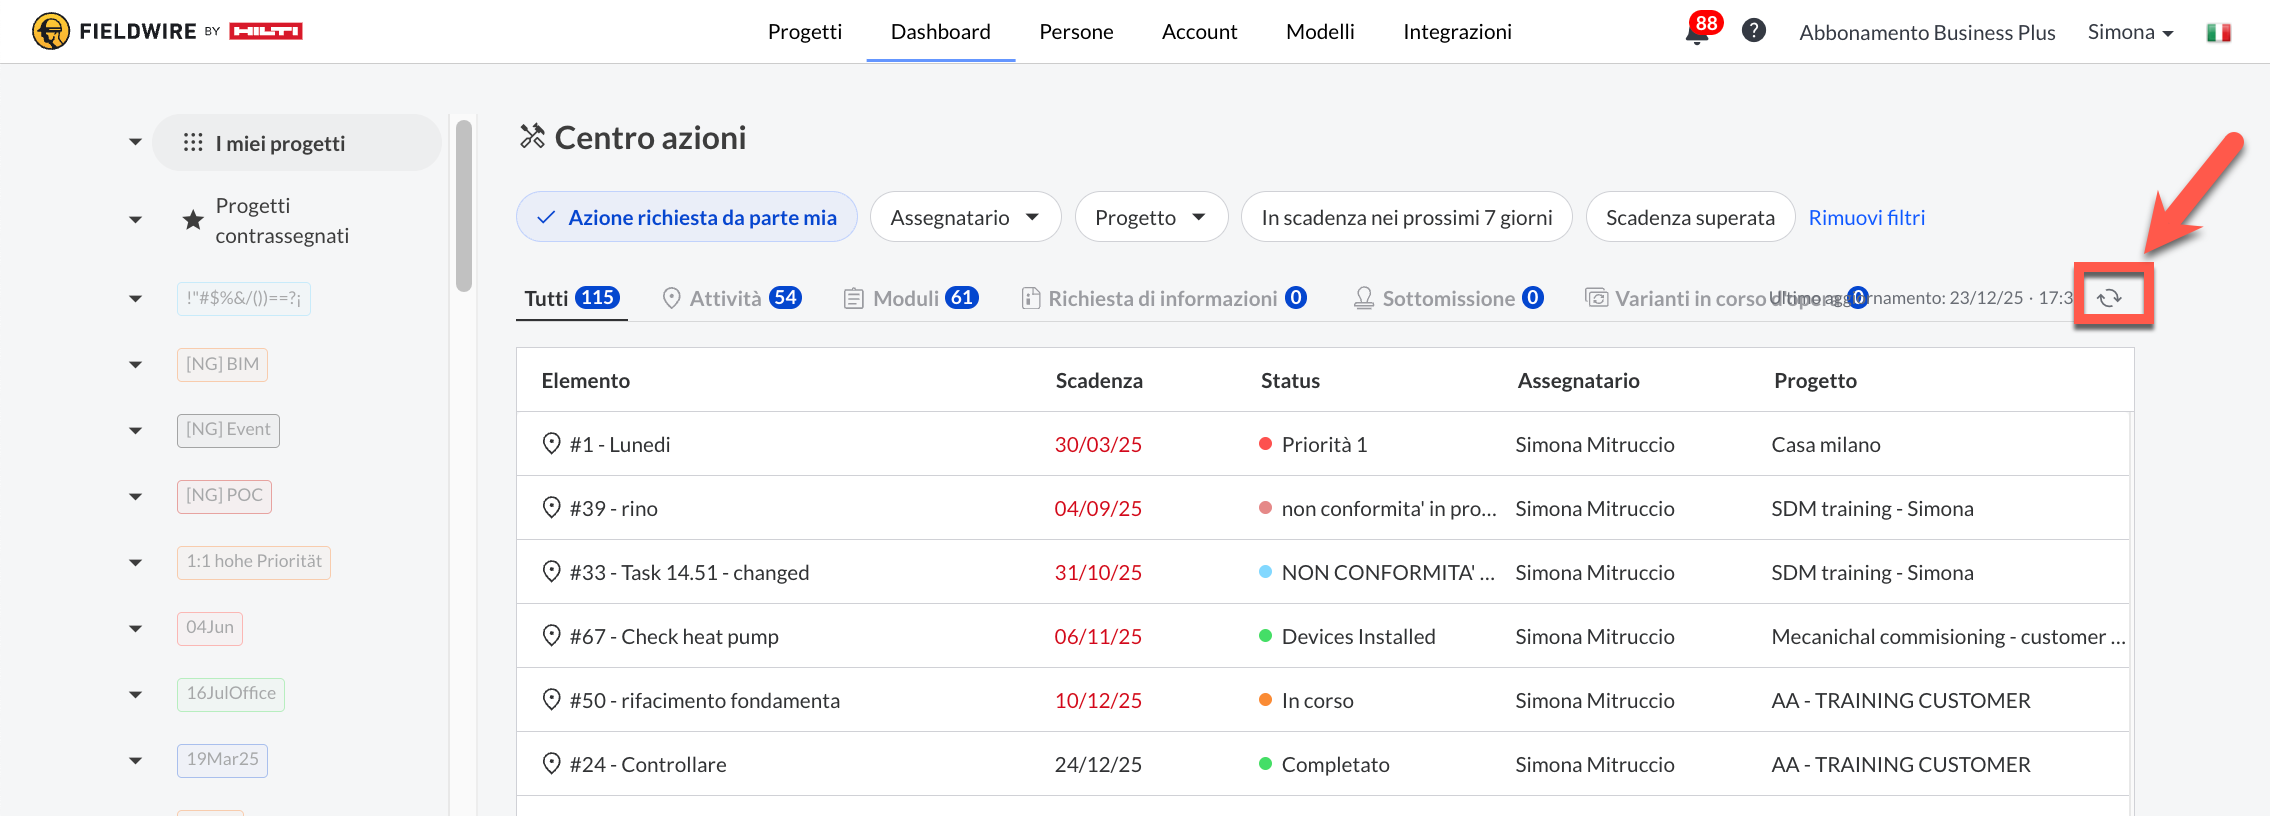This screenshot has height=816, width=2270.
Task: Toggle the In scadenza nei prossimi 7 giorni filter
Action: coord(1406,217)
